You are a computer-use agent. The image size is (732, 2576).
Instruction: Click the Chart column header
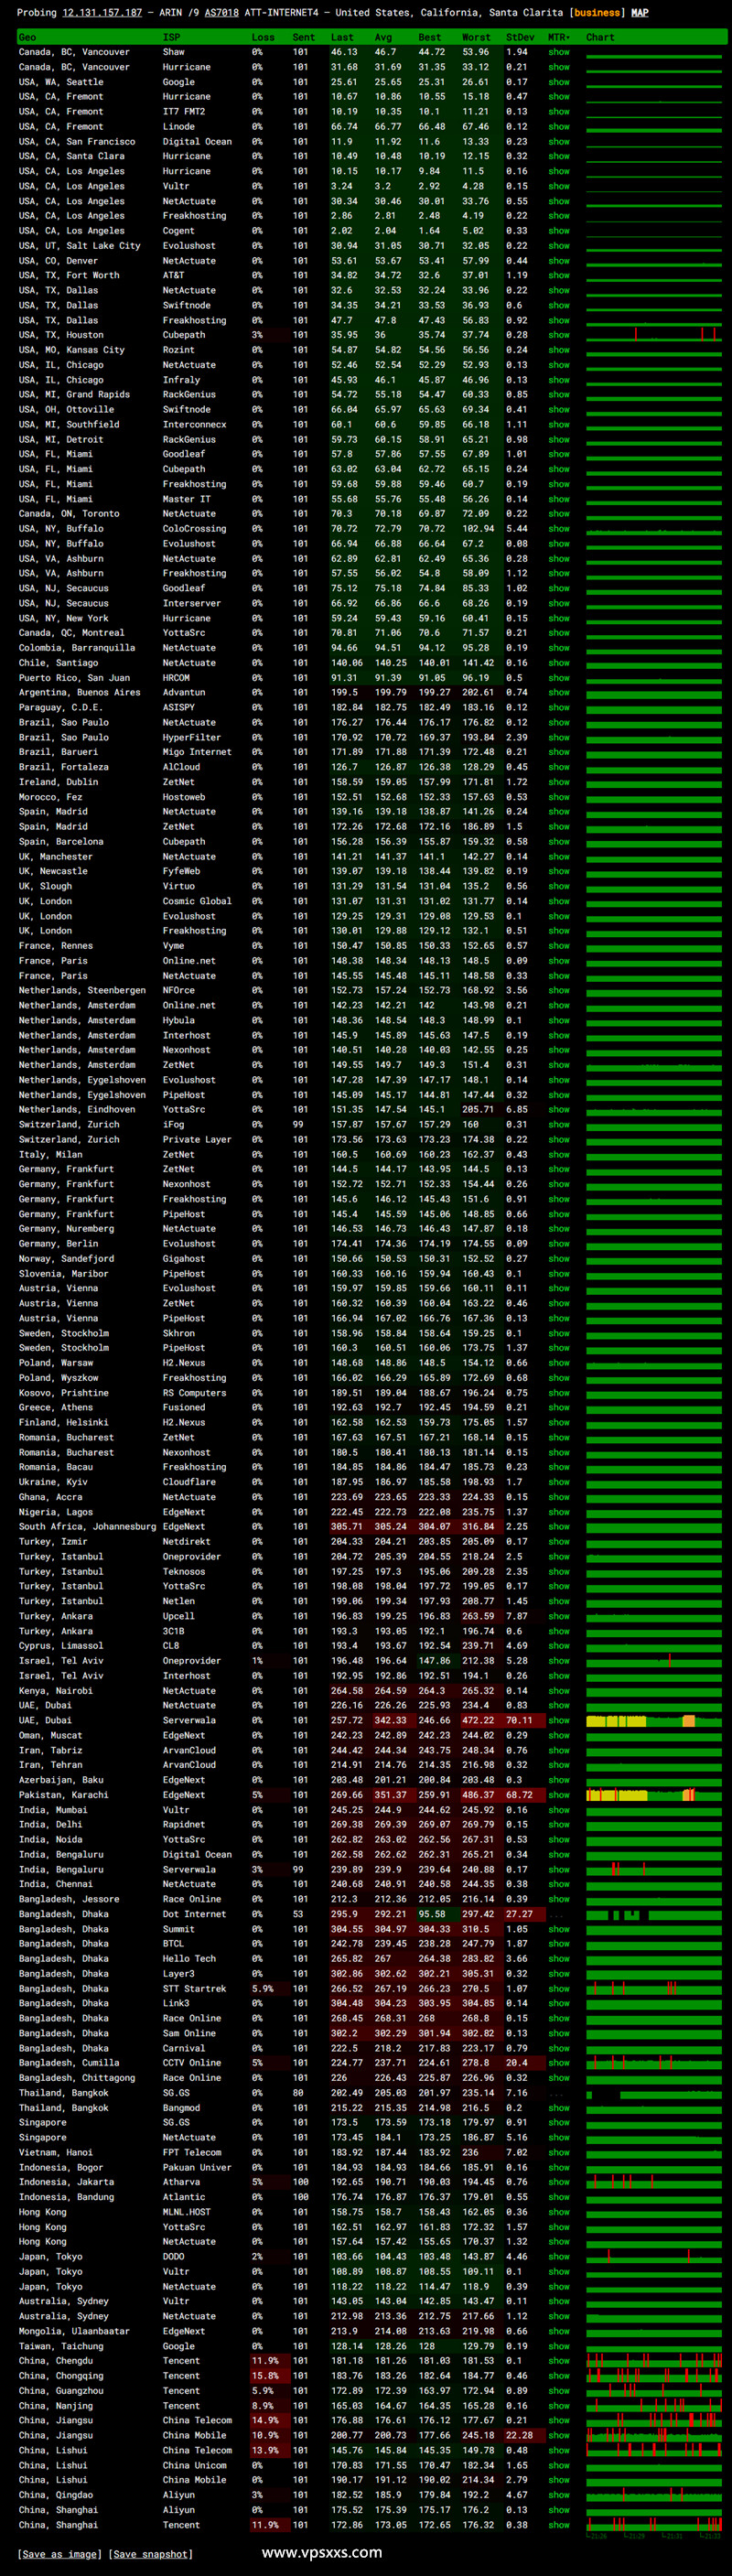[600, 37]
